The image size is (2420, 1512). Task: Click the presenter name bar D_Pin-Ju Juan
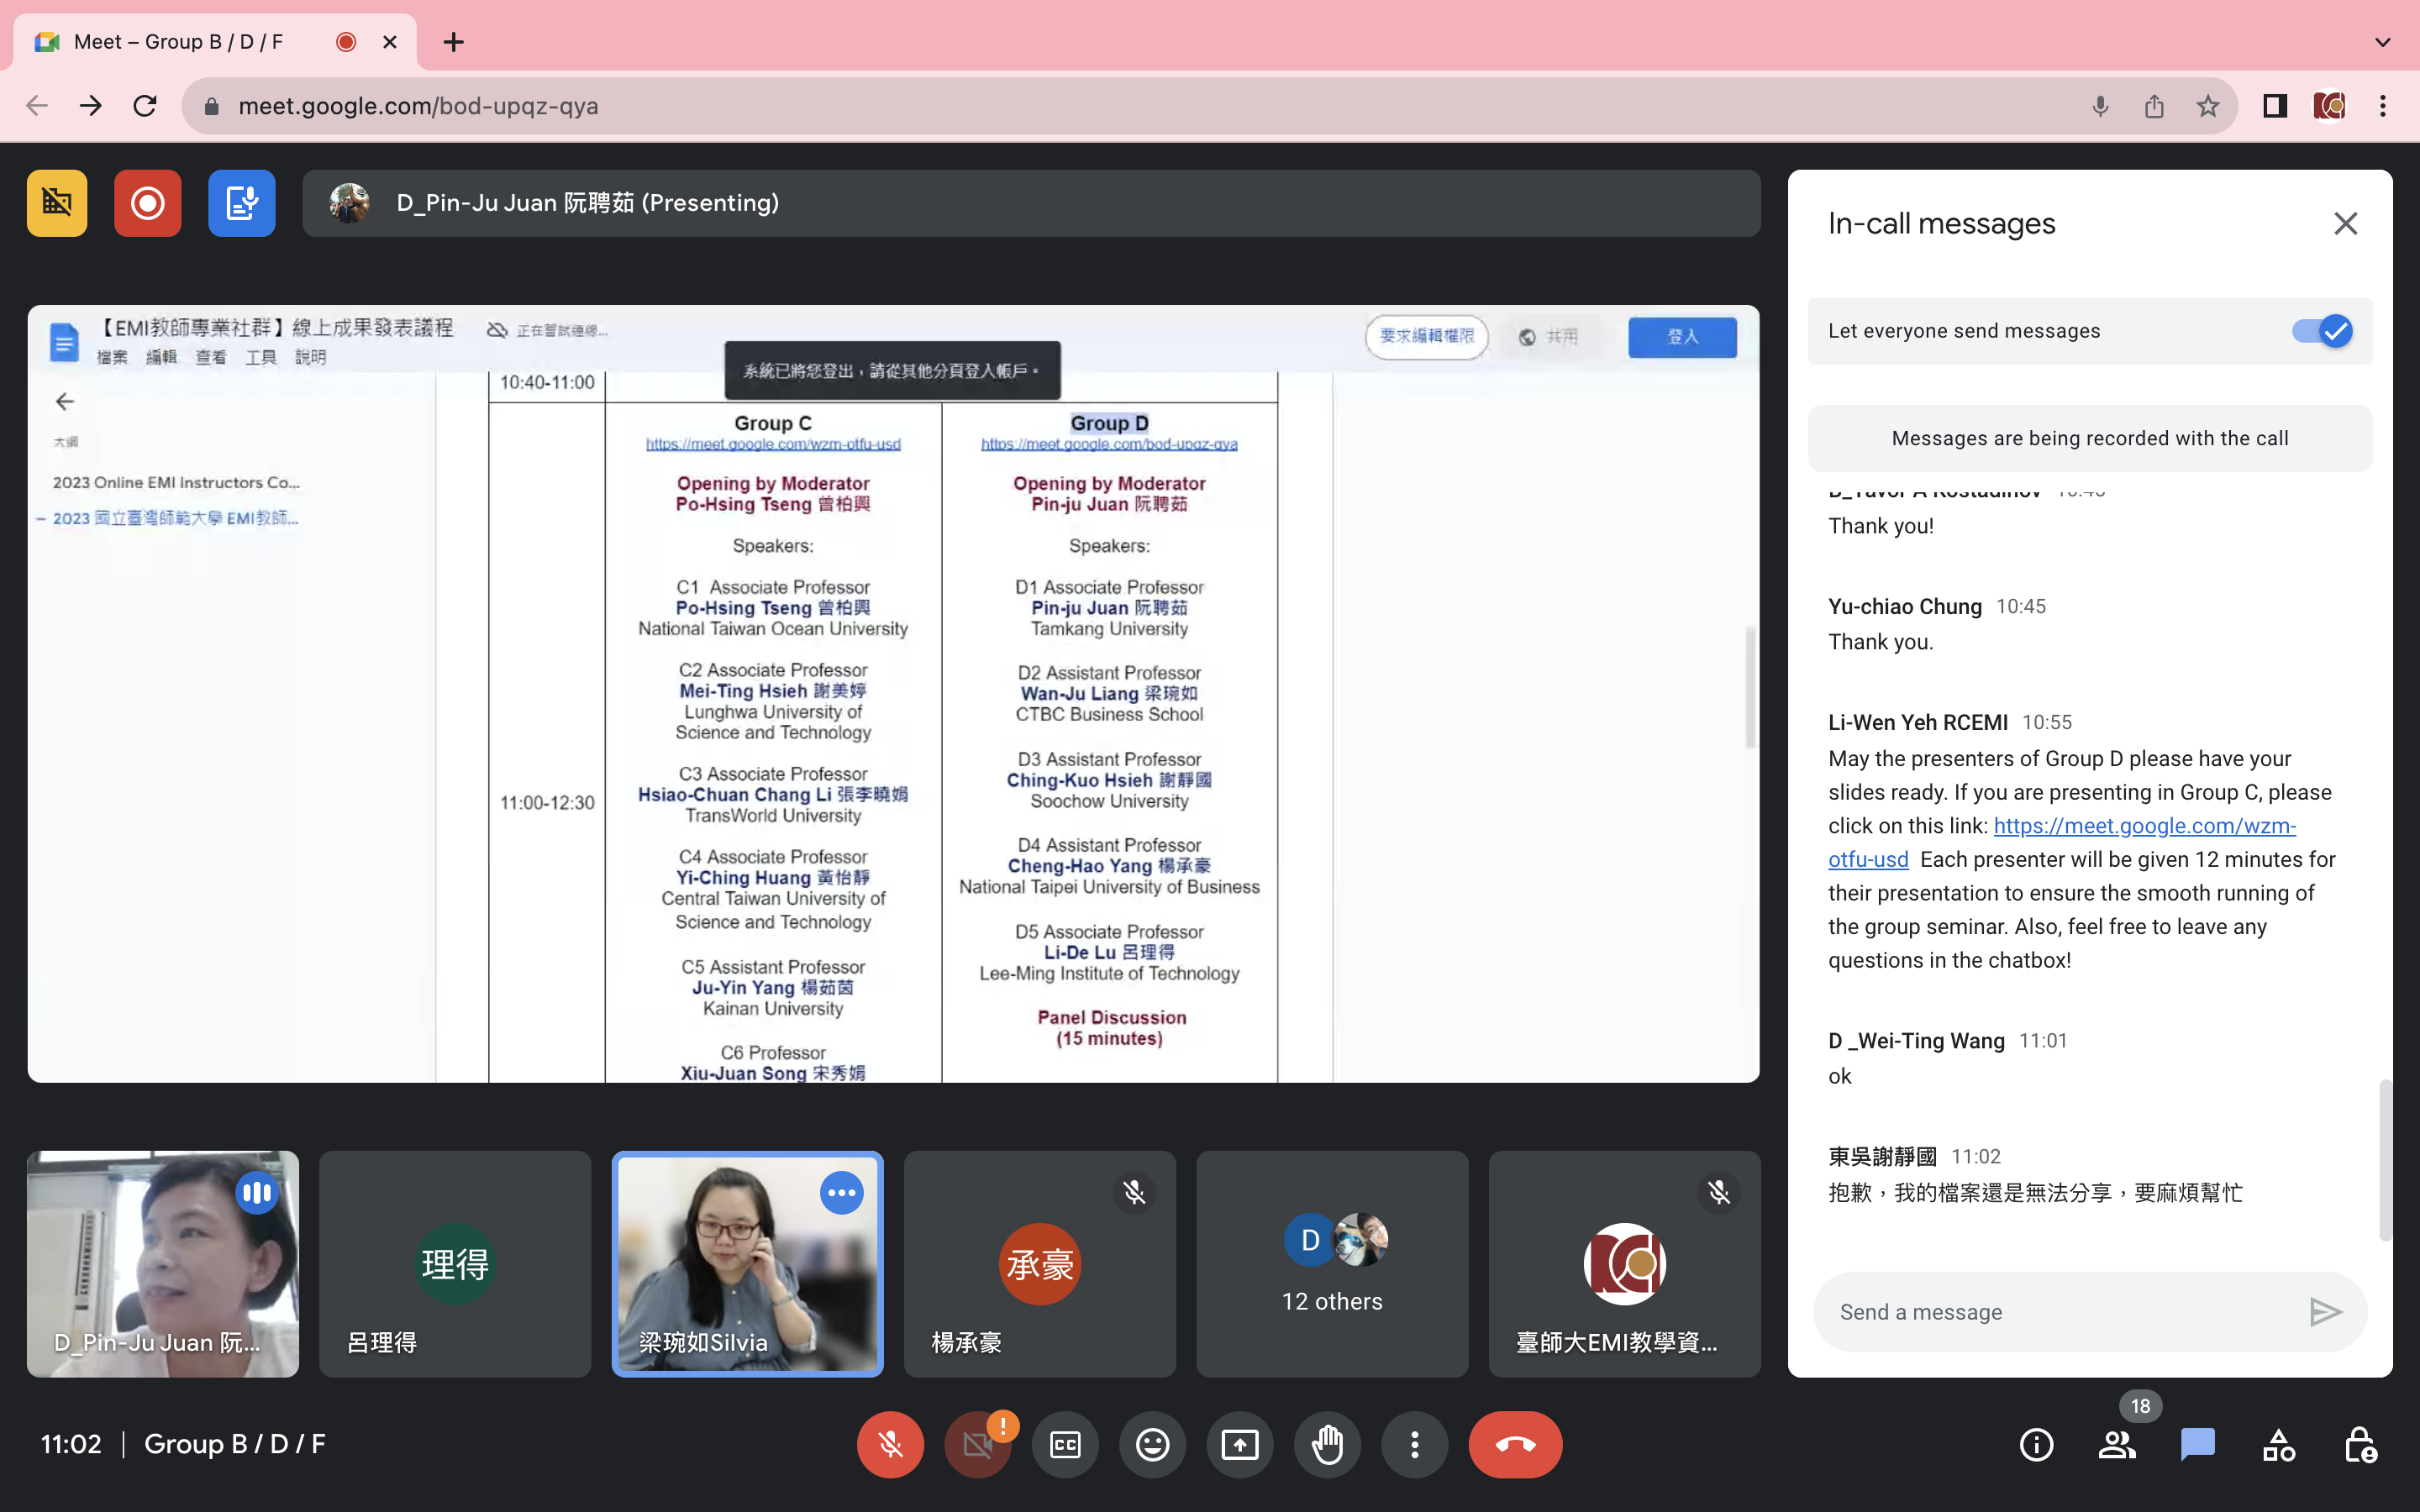1031,203
